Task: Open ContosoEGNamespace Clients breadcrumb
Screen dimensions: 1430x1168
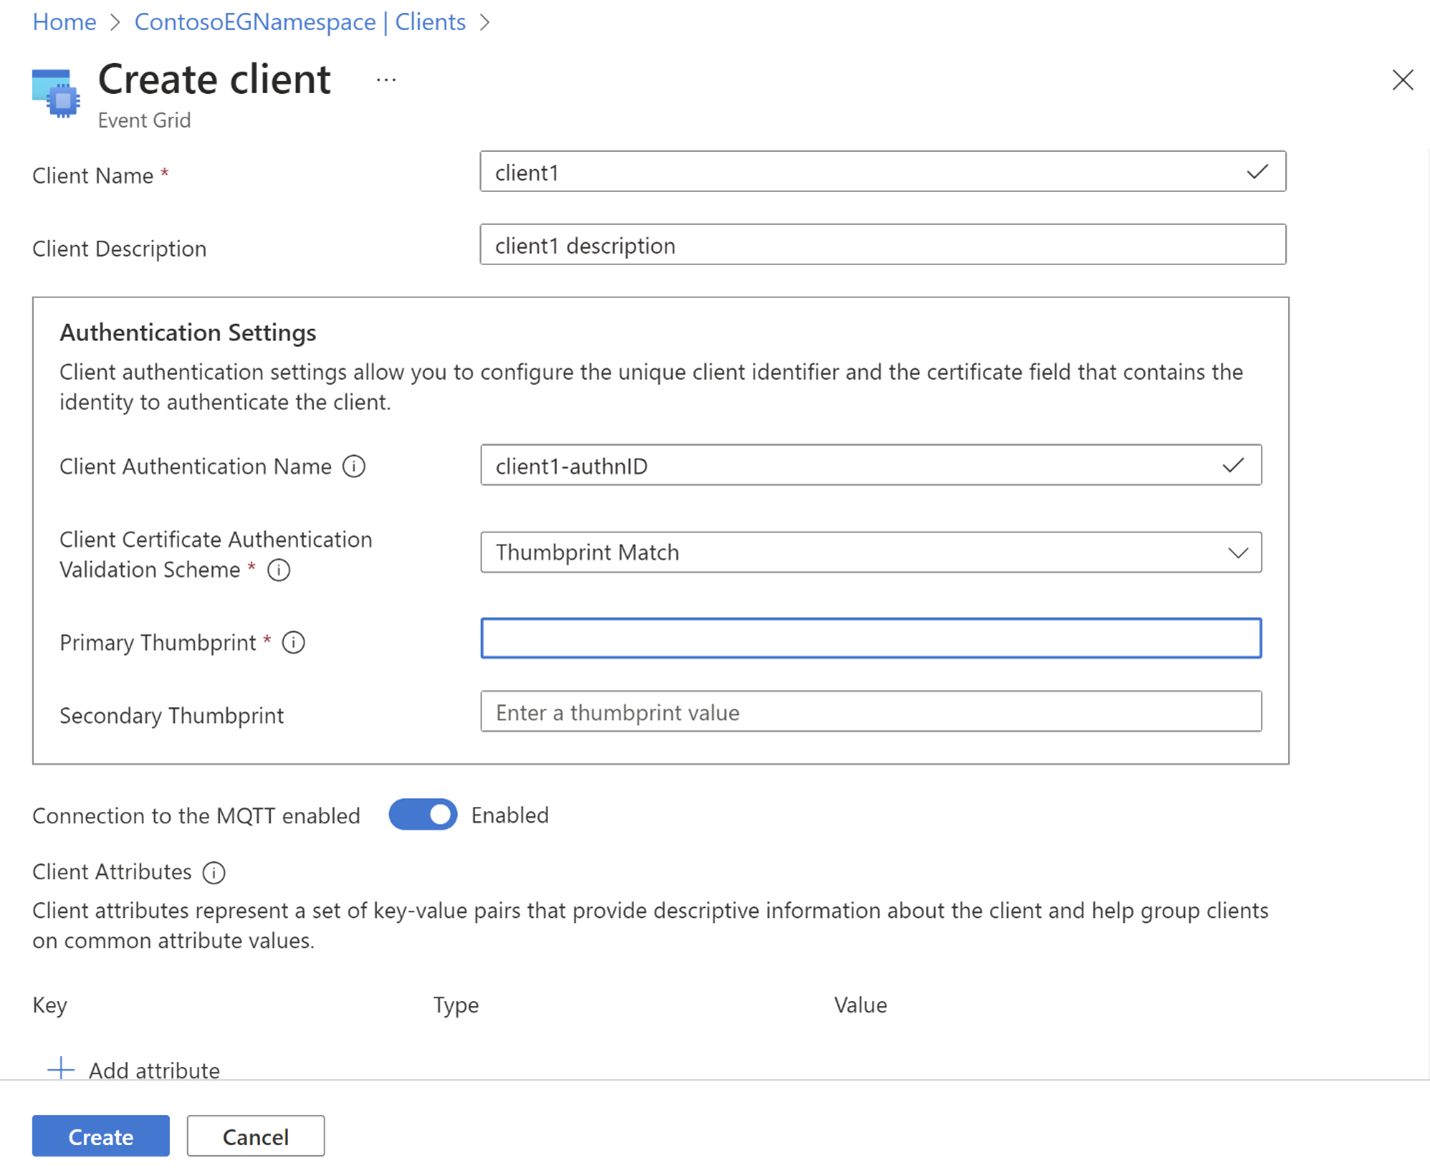Action: point(299,21)
